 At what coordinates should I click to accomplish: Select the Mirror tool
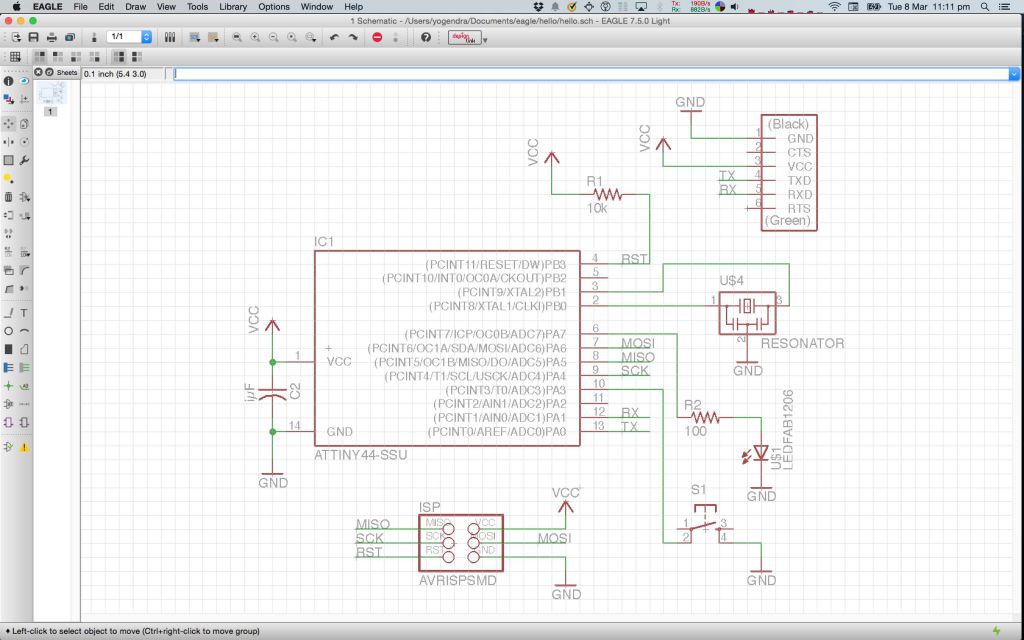point(8,141)
